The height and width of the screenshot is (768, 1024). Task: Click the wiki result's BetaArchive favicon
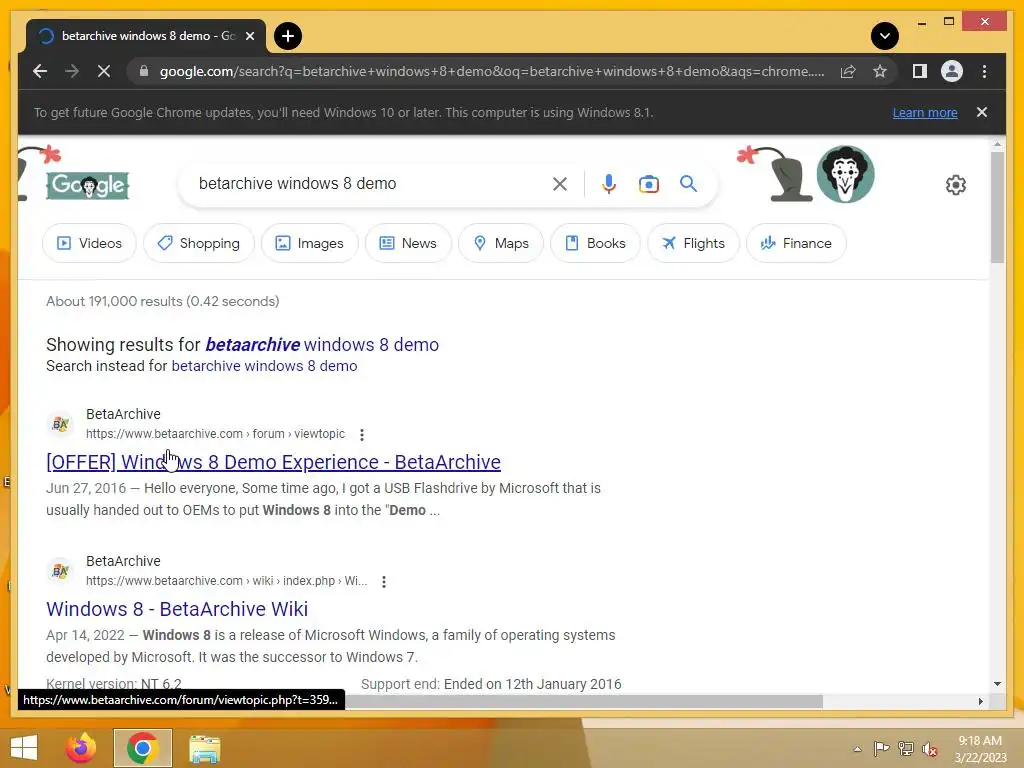(x=60, y=571)
